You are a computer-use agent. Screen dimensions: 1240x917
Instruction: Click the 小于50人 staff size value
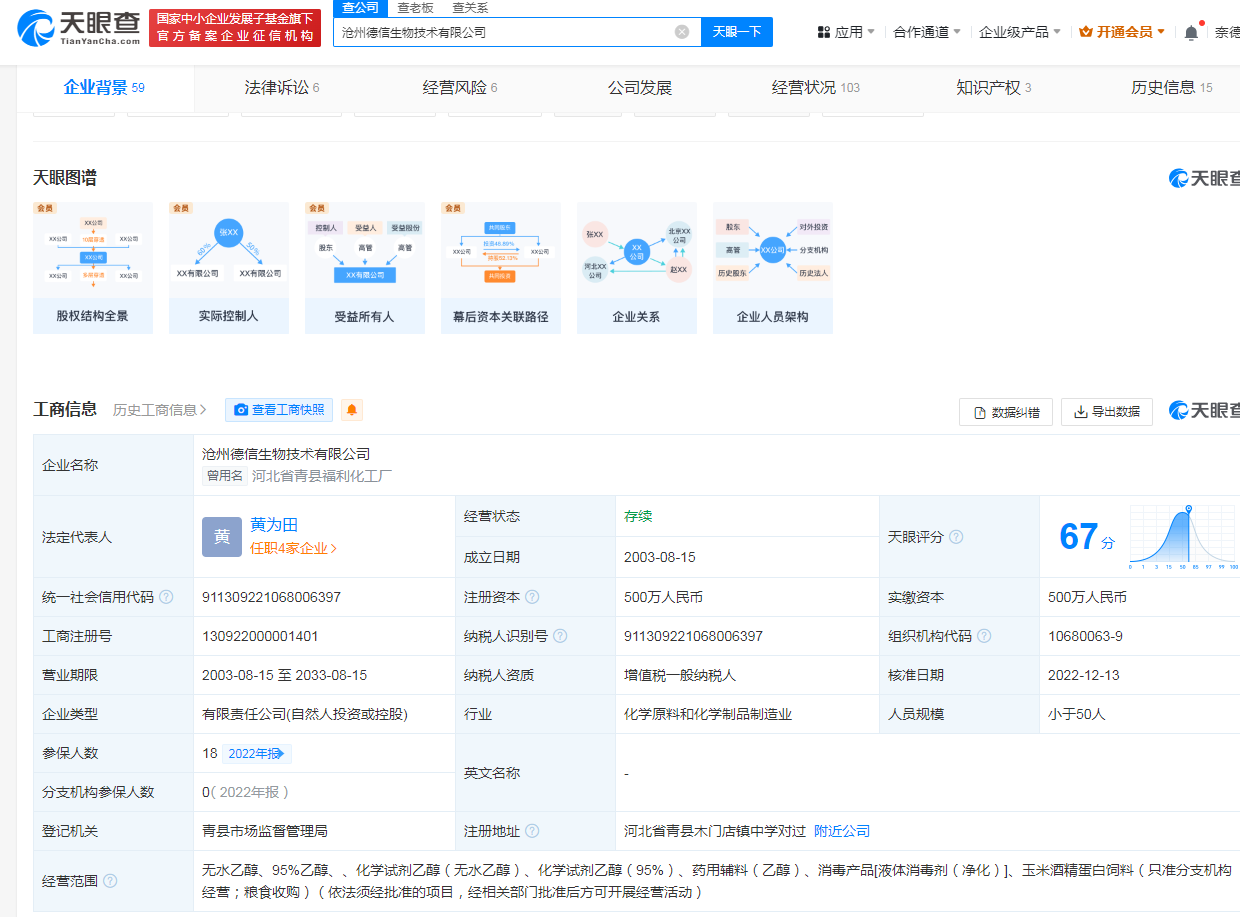[x=1077, y=714]
